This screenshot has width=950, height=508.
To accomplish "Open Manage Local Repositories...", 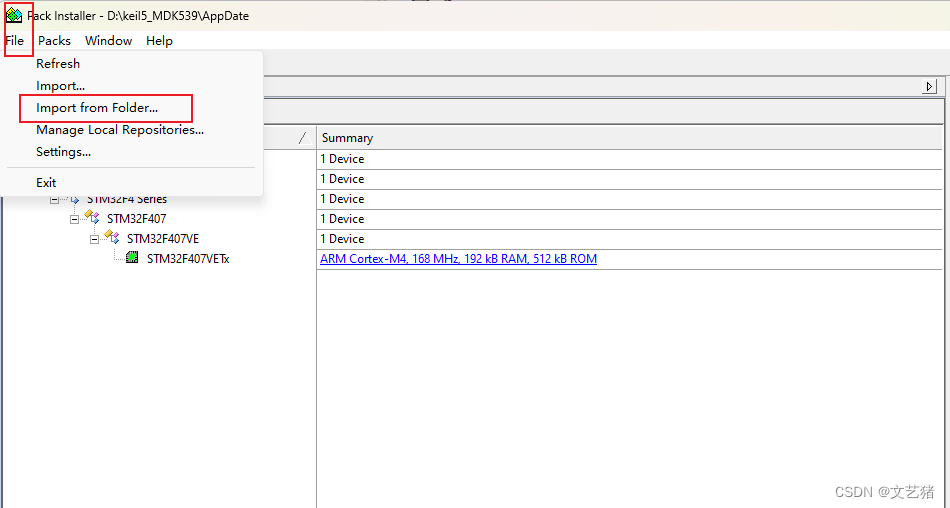I will click(x=120, y=130).
